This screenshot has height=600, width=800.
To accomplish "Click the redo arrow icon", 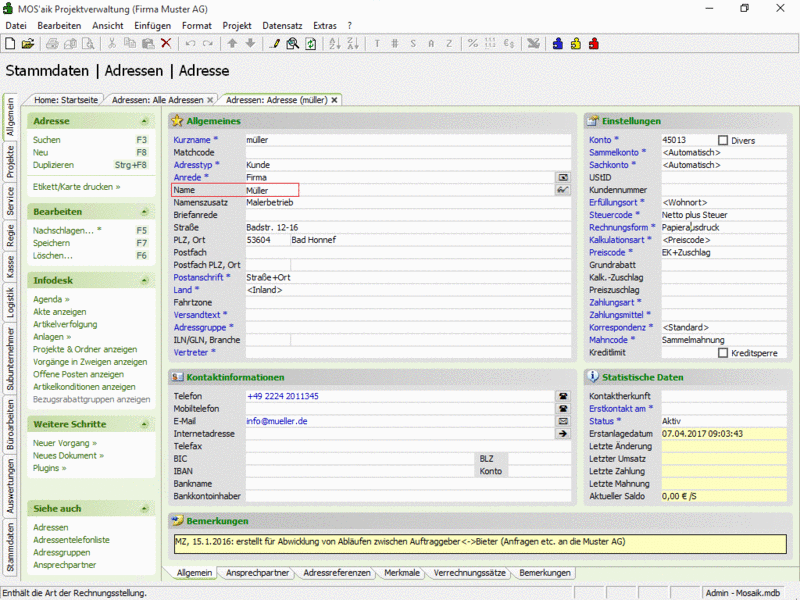I will 208,44.
